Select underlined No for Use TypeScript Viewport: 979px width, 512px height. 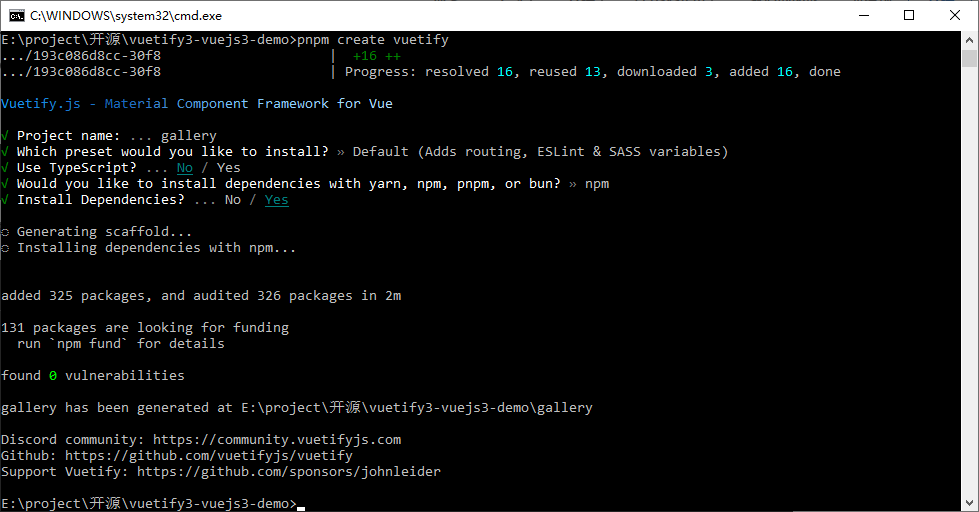point(184,168)
